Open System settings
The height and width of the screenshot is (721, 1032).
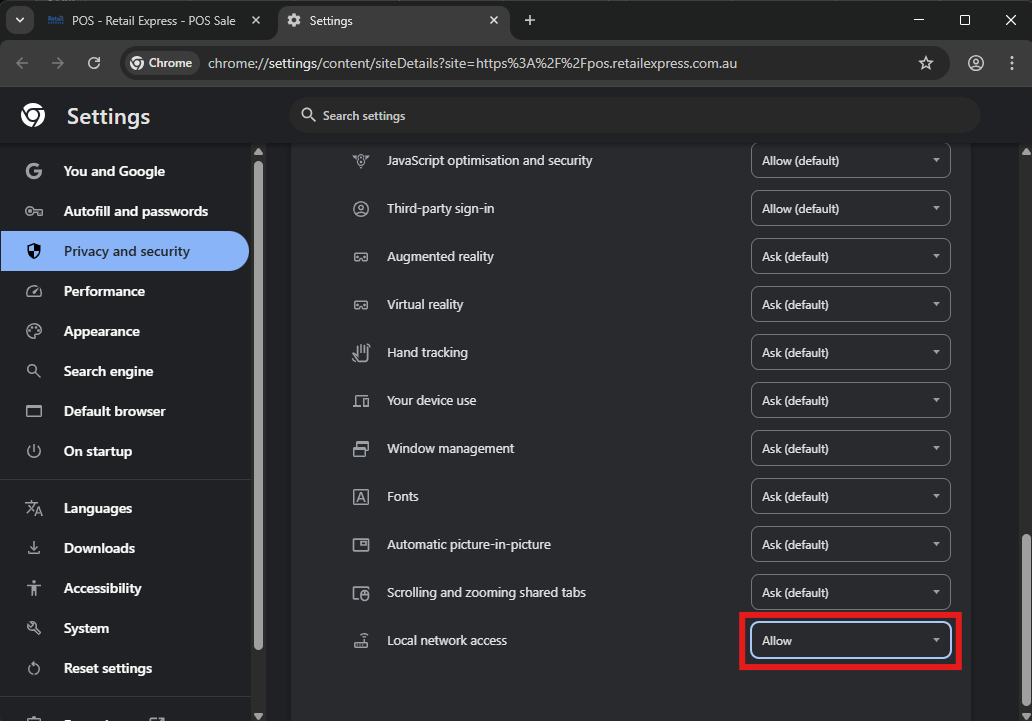(x=125, y=628)
